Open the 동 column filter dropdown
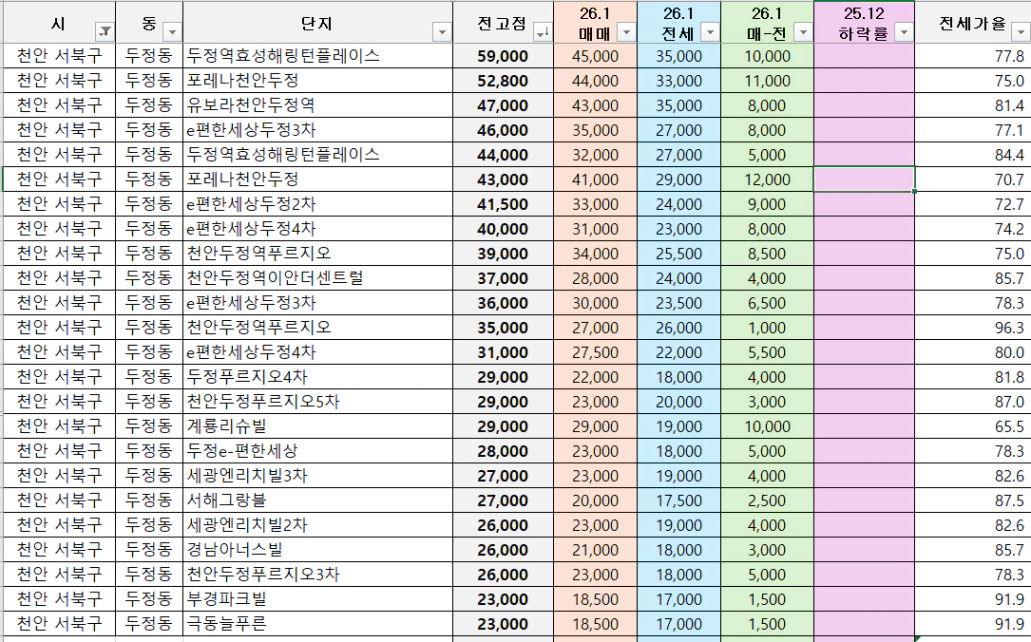This screenshot has width=1031, height=642. (x=172, y=32)
